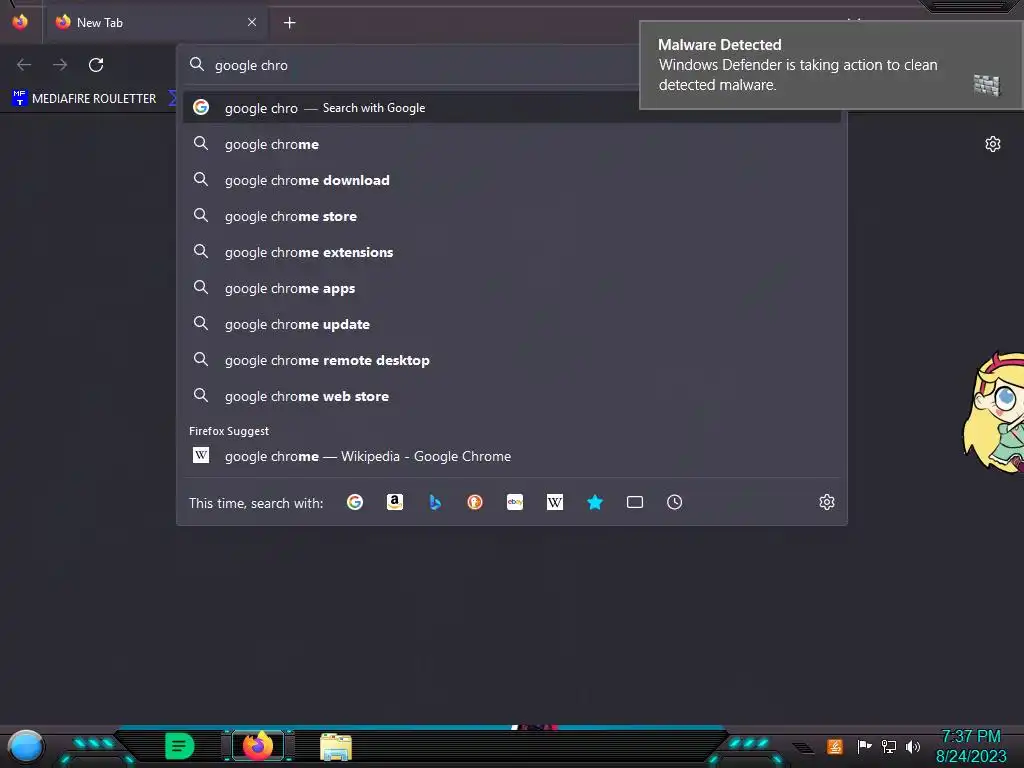Click the Windows Defender wall icon in notification
This screenshot has height=768, width=1024.
pyautogui.click(x=987, y=85)
